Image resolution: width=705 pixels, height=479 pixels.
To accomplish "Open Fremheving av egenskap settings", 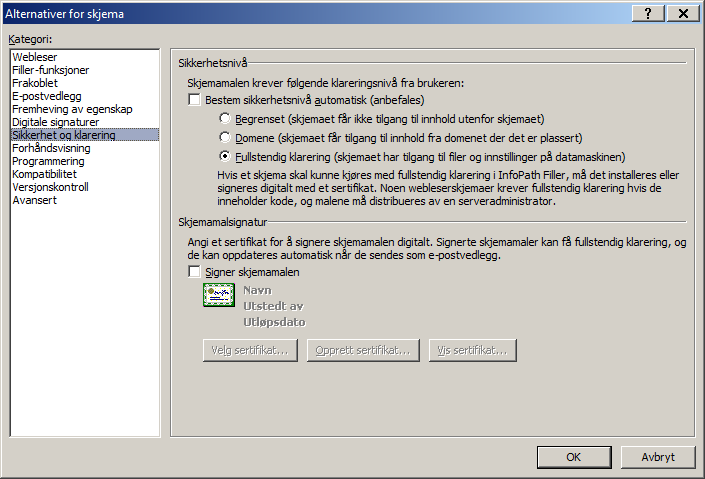I will pos(72,109).
